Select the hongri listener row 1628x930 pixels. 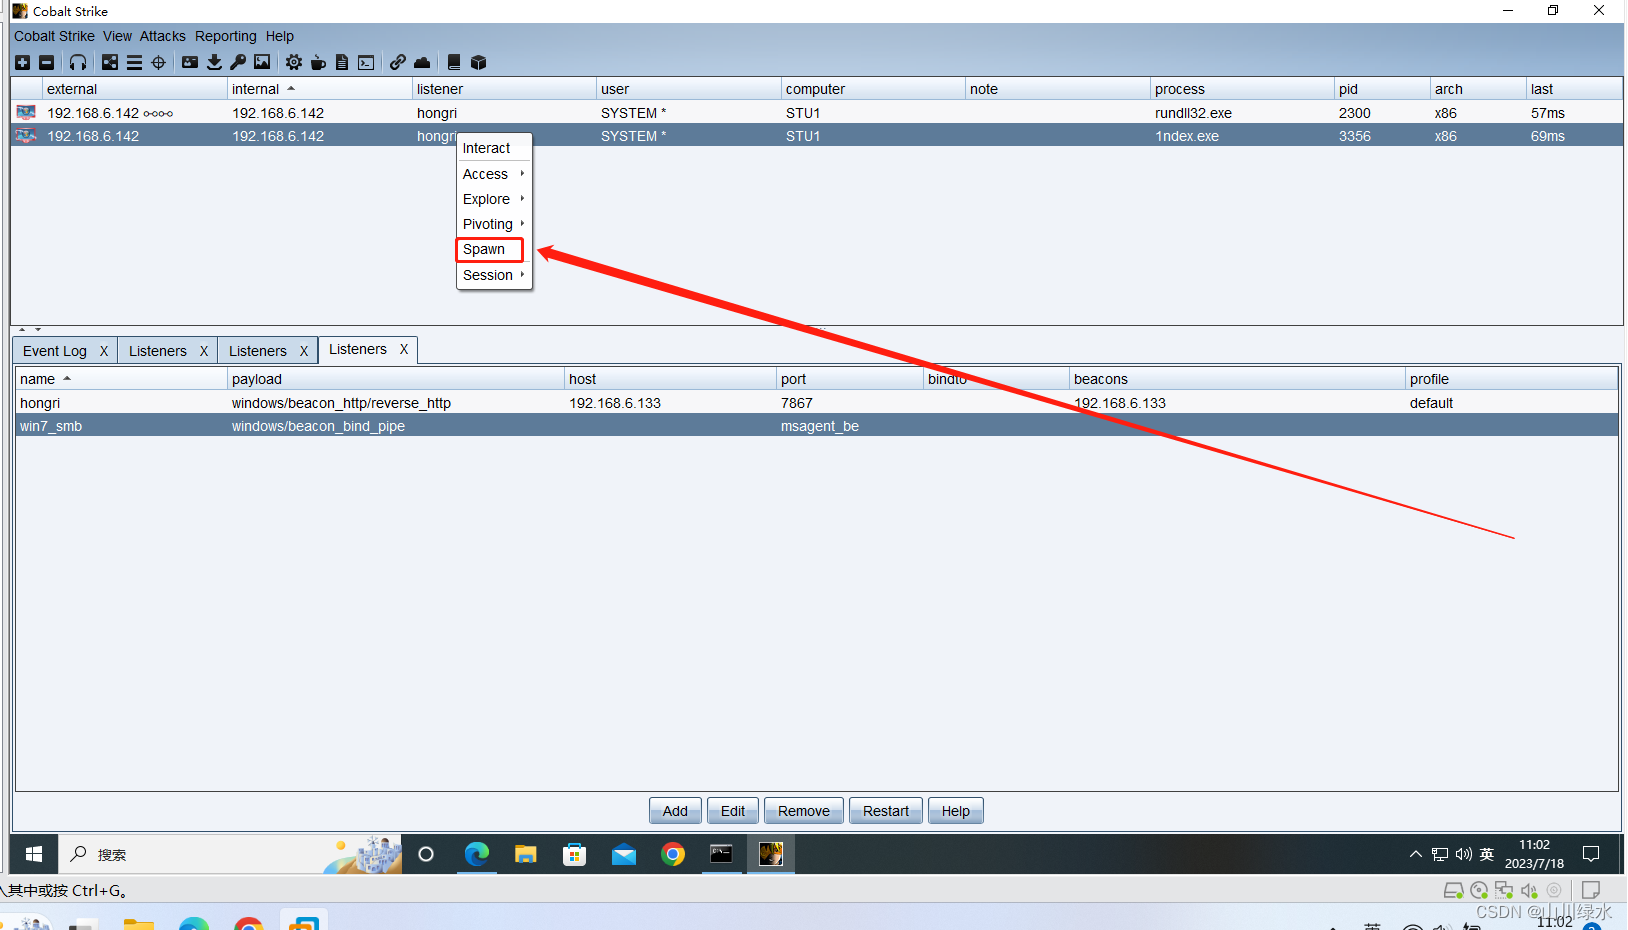[x=817, y=403]
